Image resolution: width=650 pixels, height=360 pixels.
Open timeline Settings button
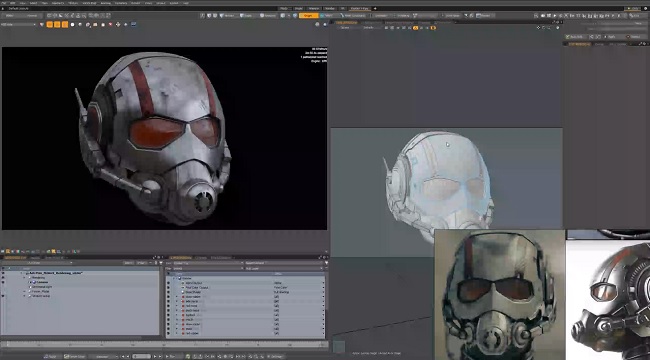275,356
